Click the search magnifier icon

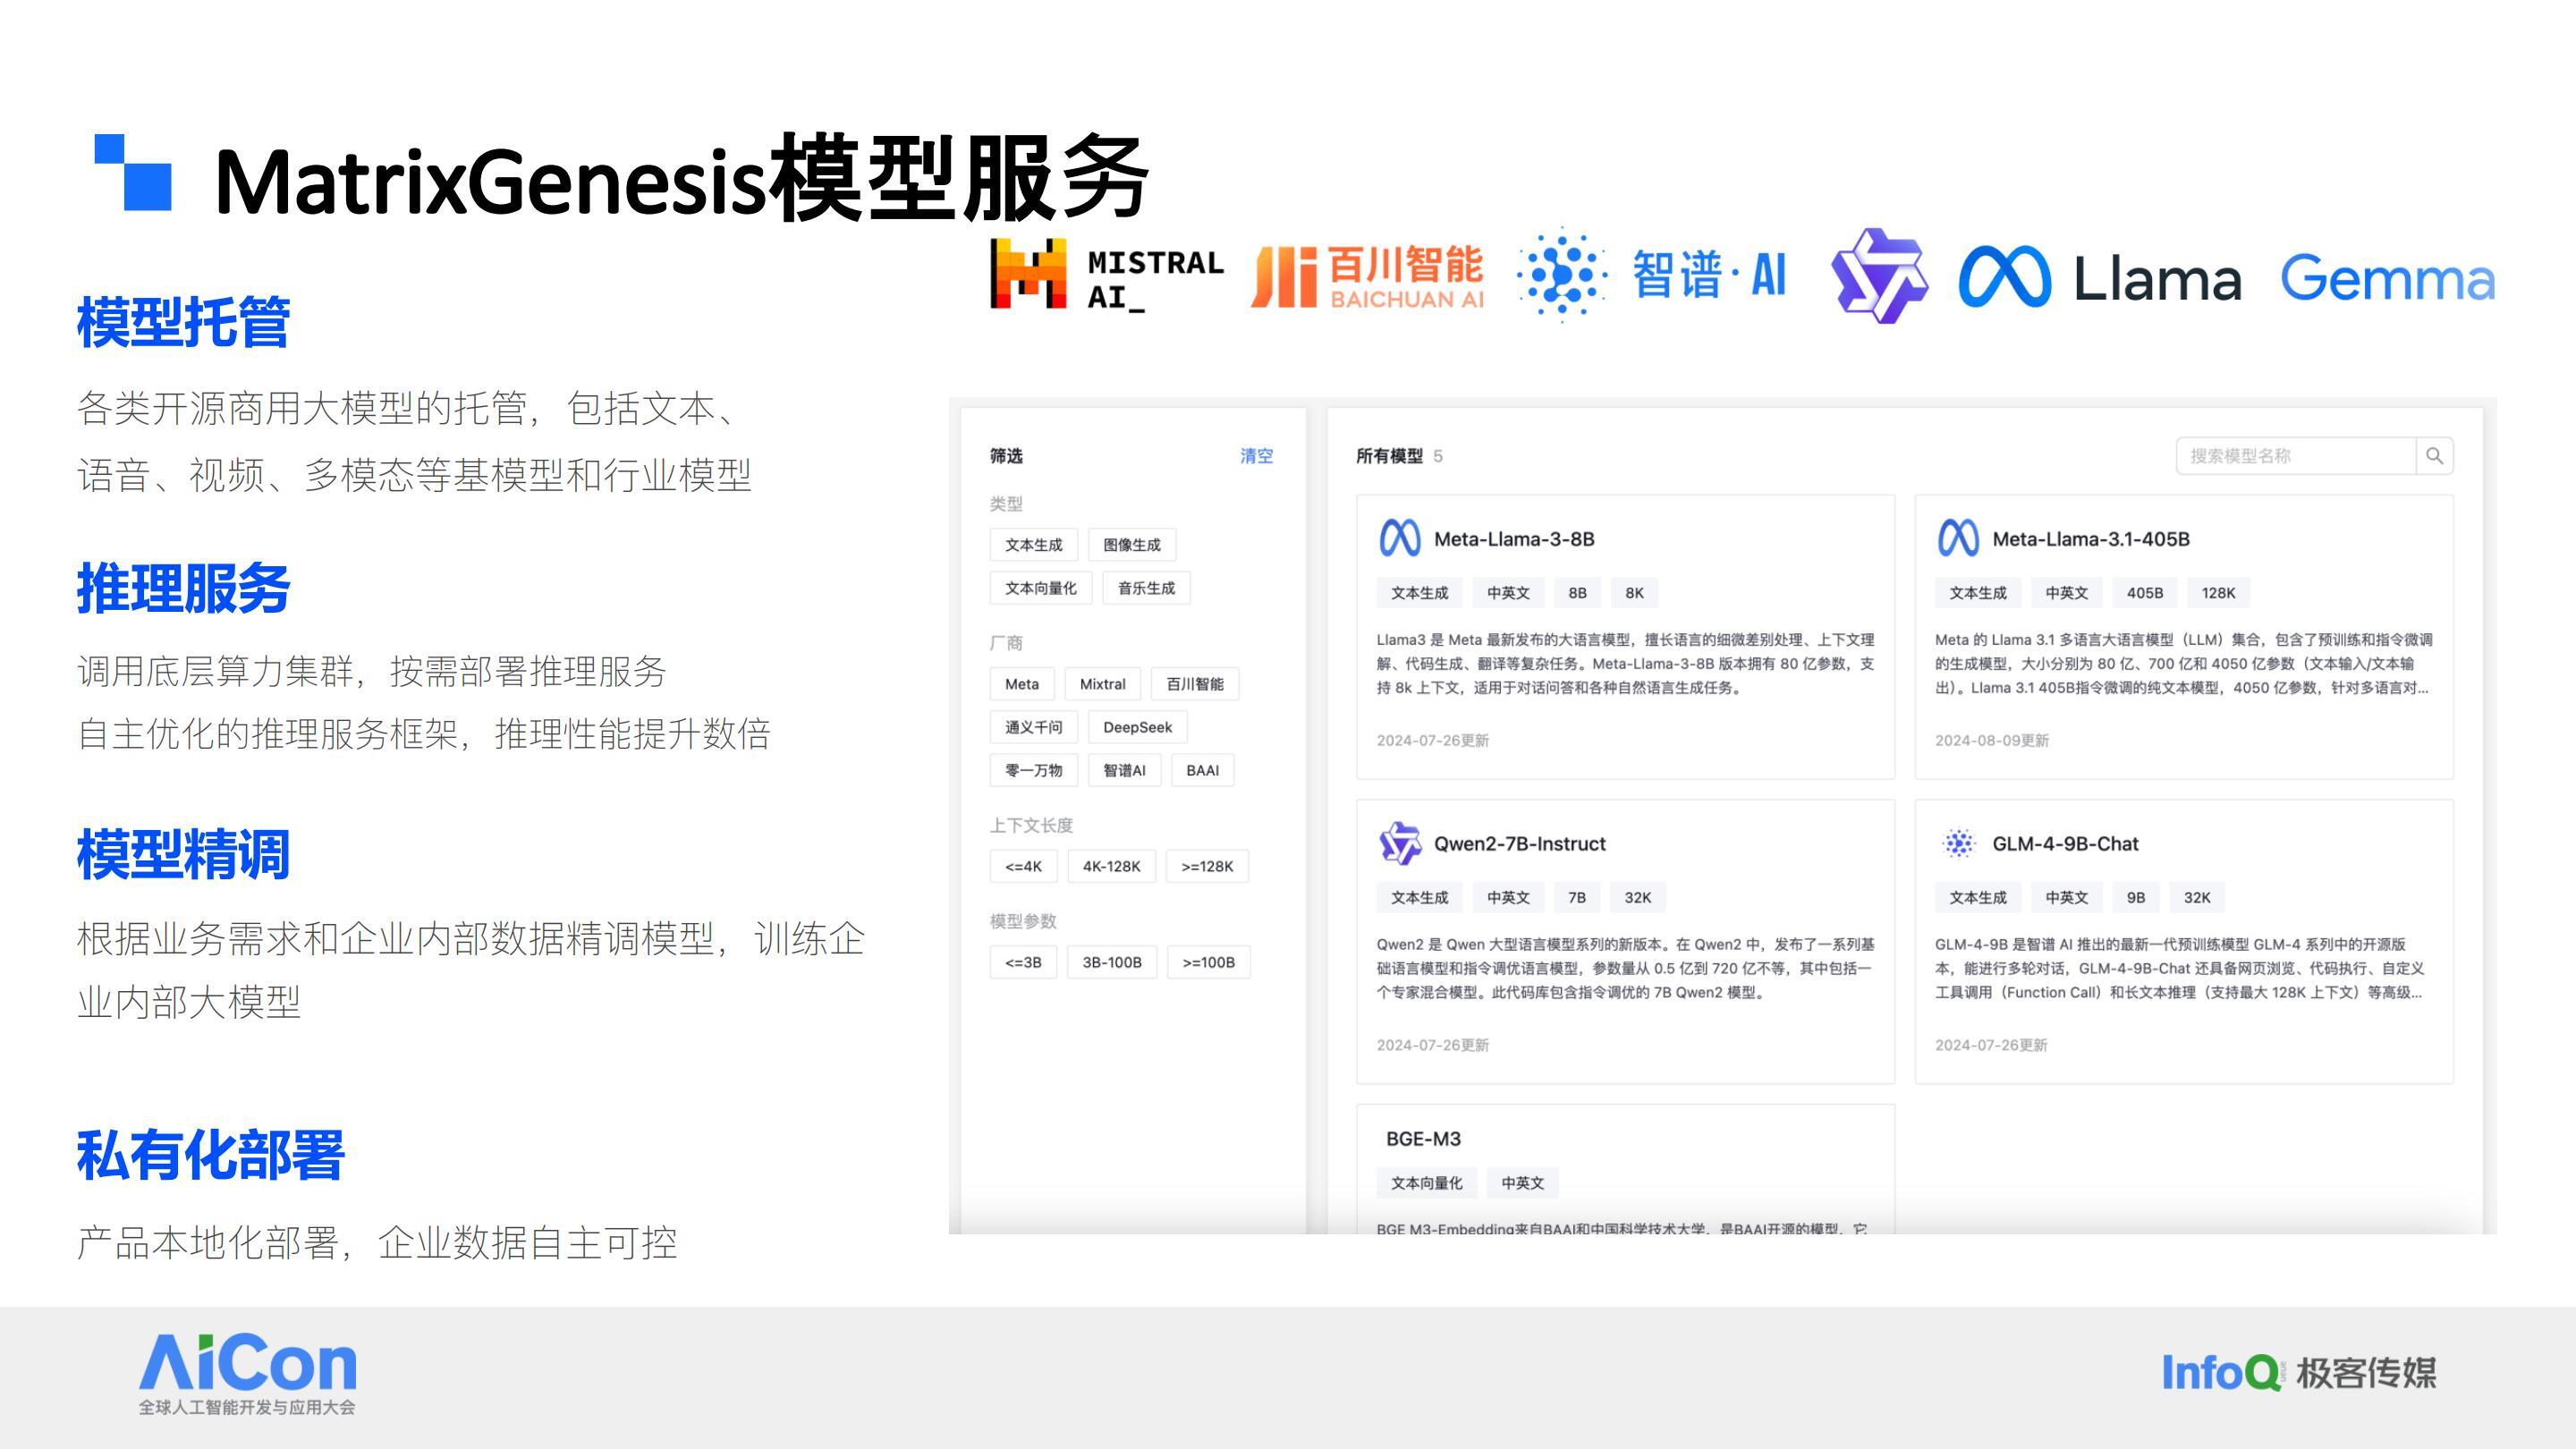pos(2434,456)
